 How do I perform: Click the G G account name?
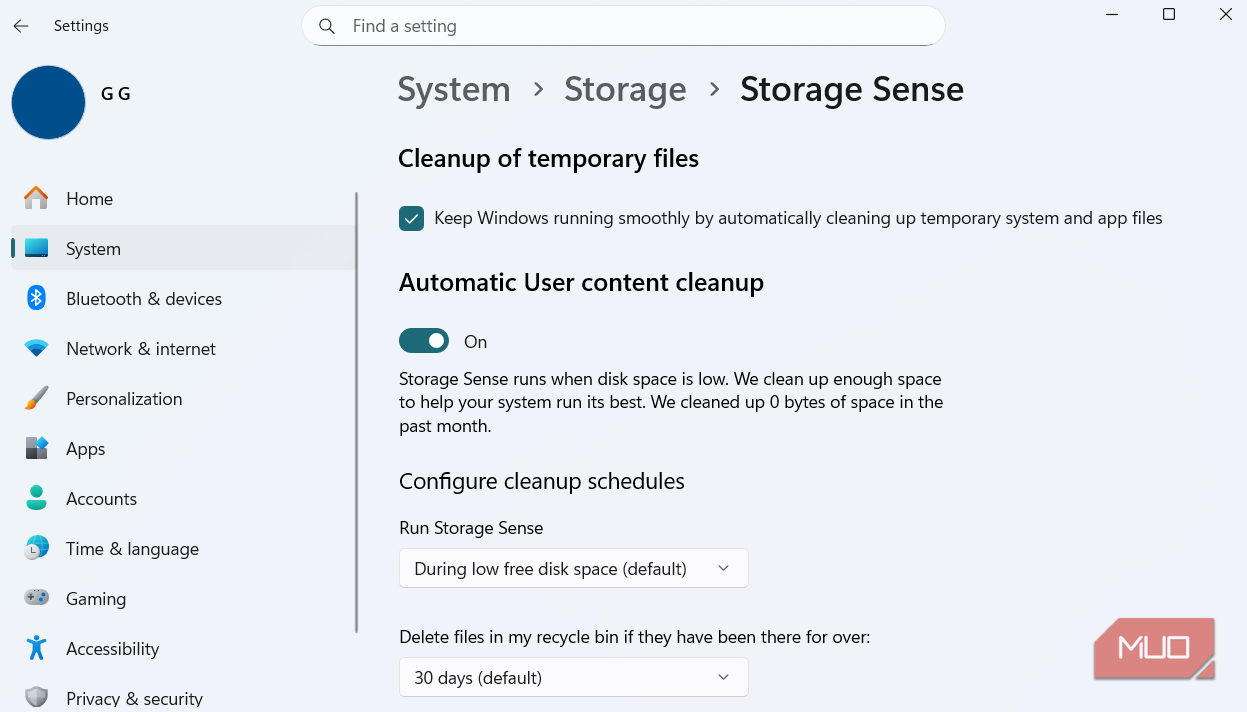click(116, 94)
